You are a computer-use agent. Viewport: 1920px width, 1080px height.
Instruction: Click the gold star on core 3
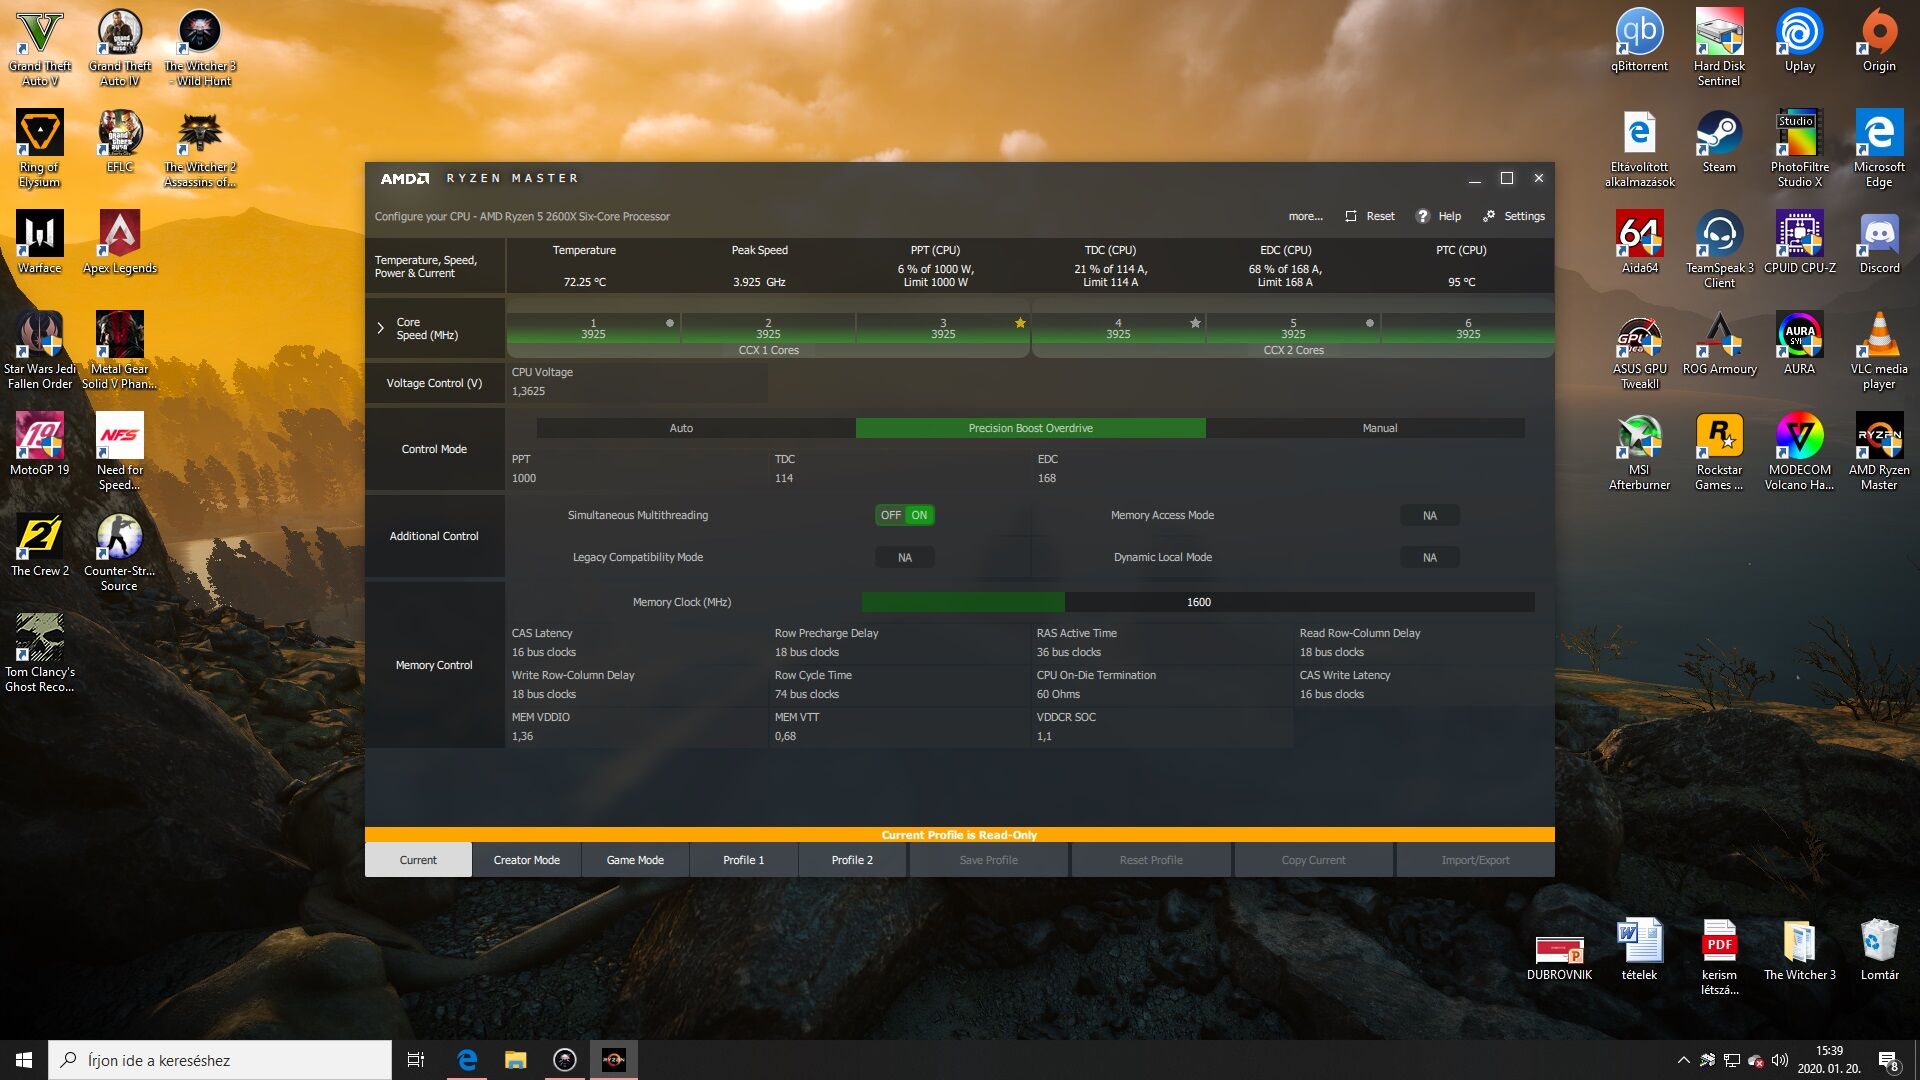coord(1020,323)
